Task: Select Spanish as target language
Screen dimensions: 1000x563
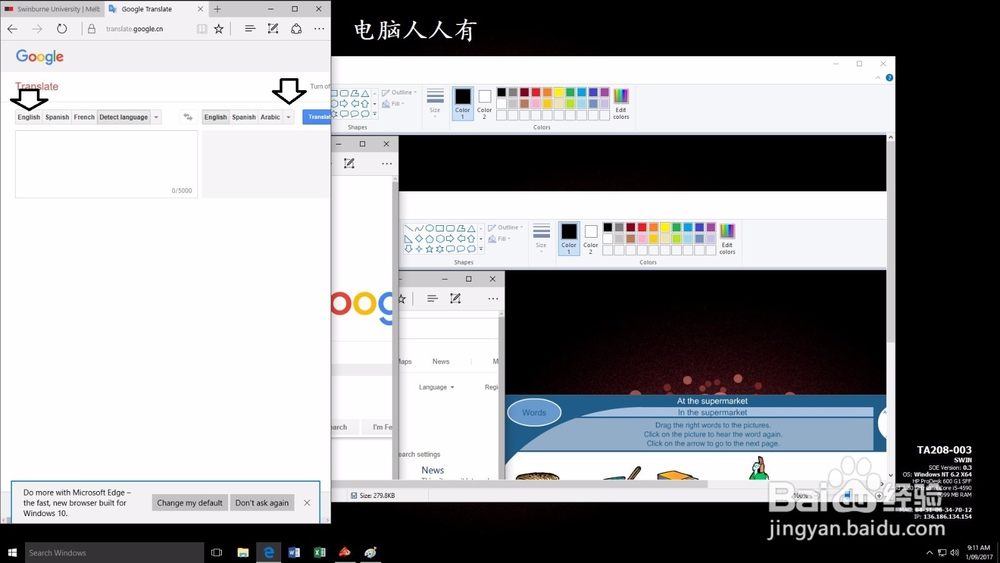Action: click(244, 117)
